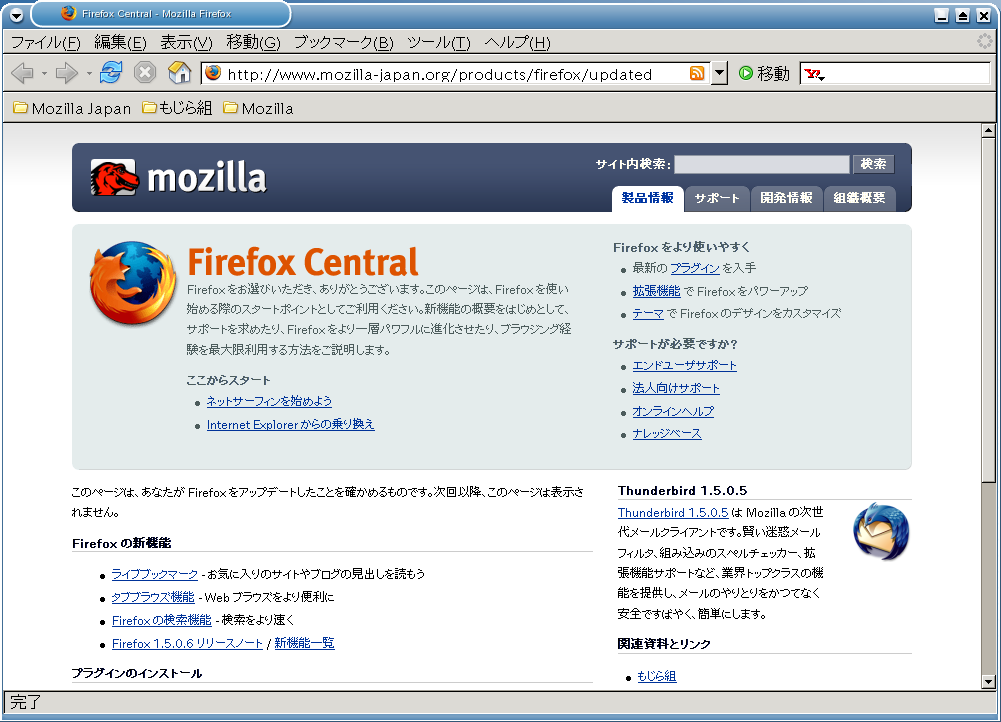Screen dimensions: 1001x722
Task: Open the テーマ link
Action: pos(648,314)
